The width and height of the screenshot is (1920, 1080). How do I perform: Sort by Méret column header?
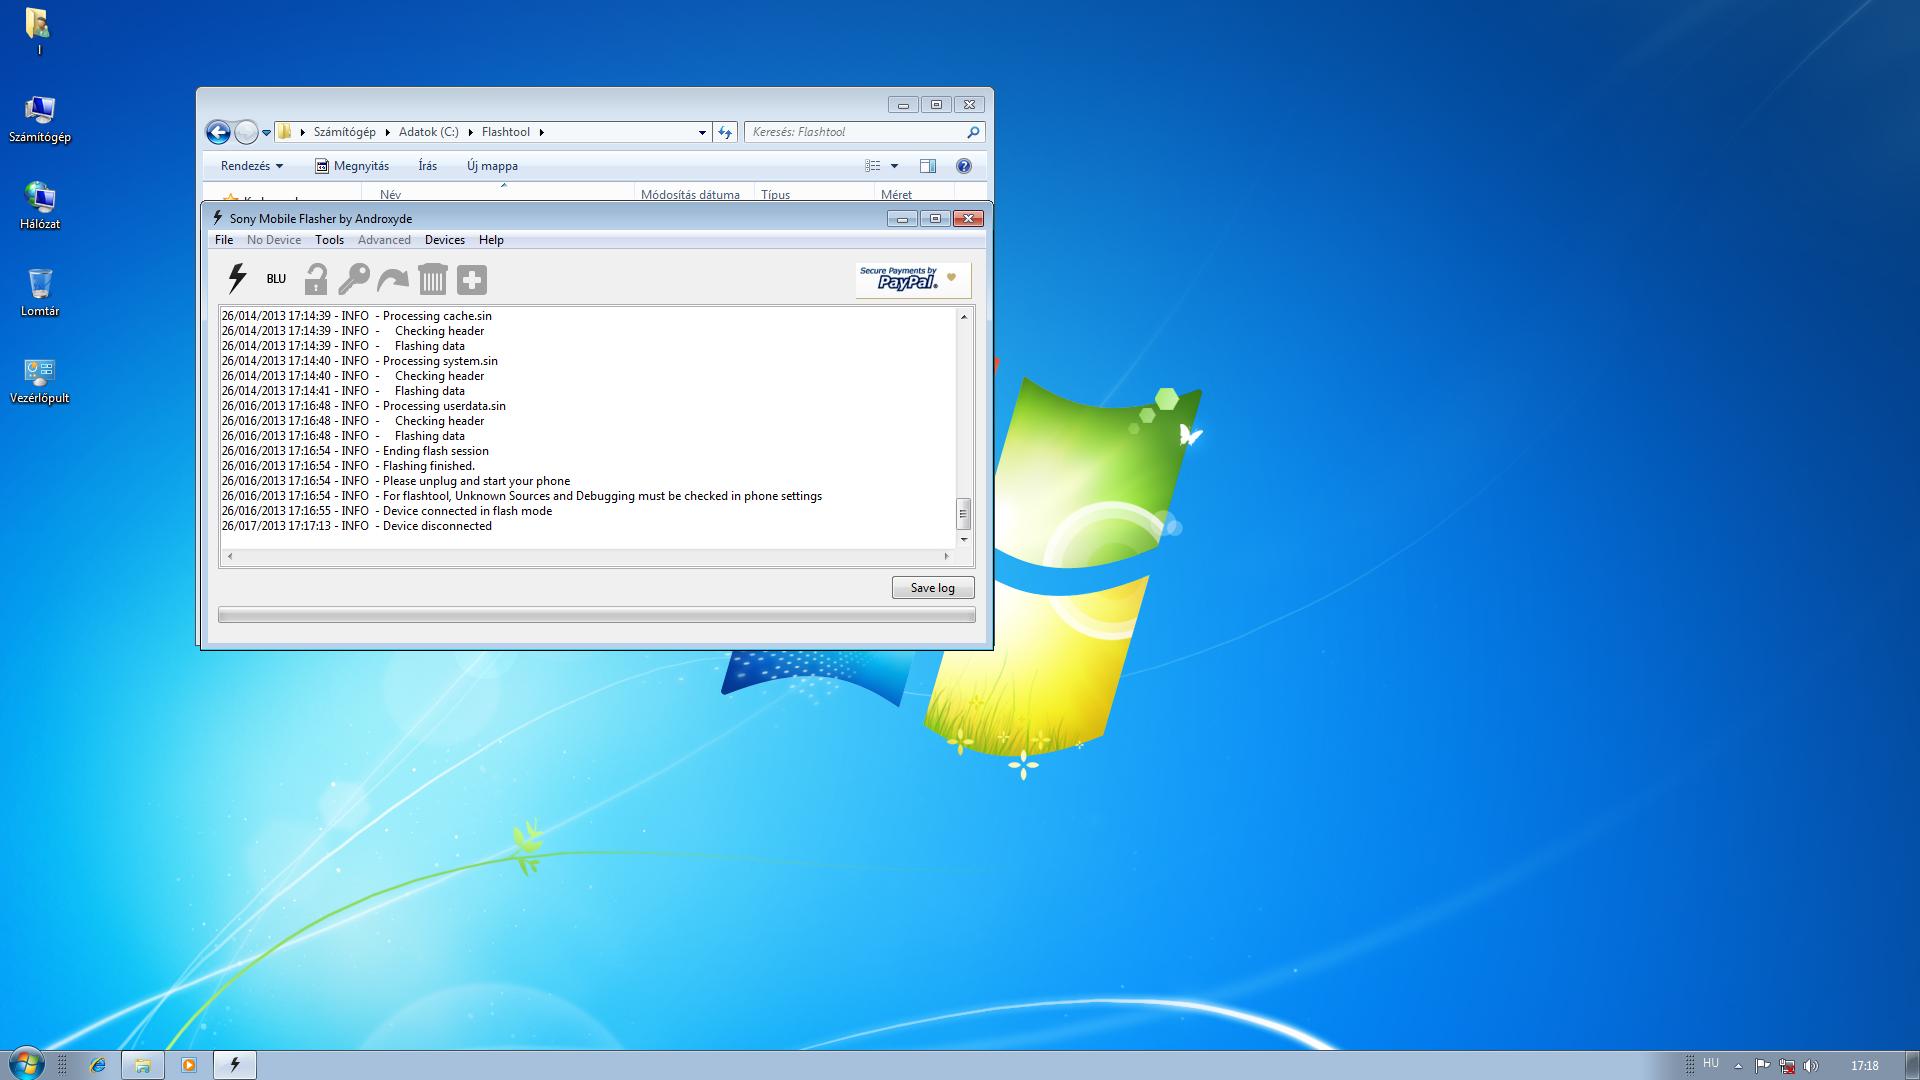(896, 195)
